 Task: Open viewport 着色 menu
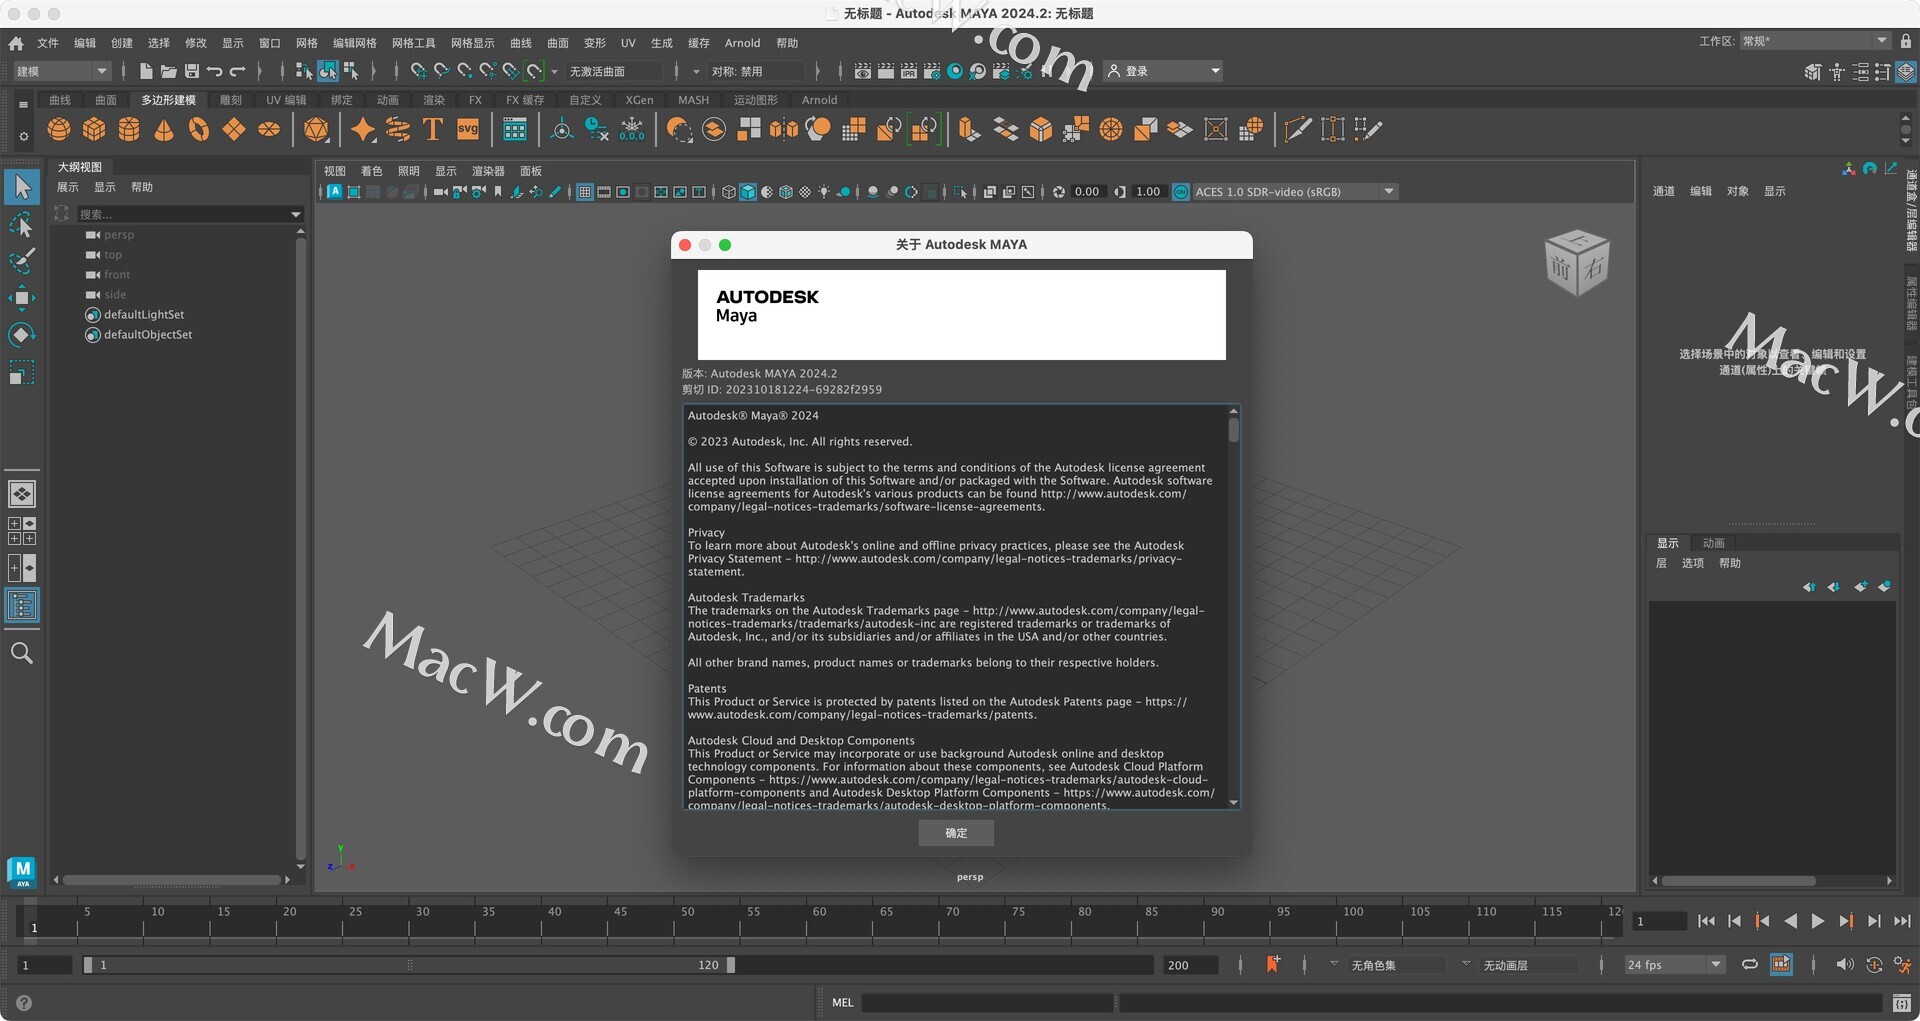click(x=372, y=171)
